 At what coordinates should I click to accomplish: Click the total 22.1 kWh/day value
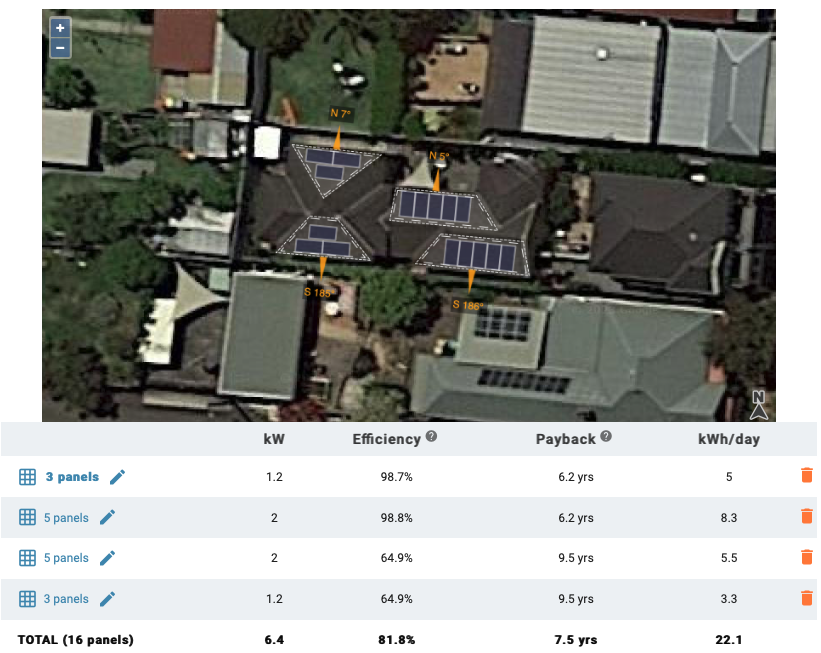729,640
